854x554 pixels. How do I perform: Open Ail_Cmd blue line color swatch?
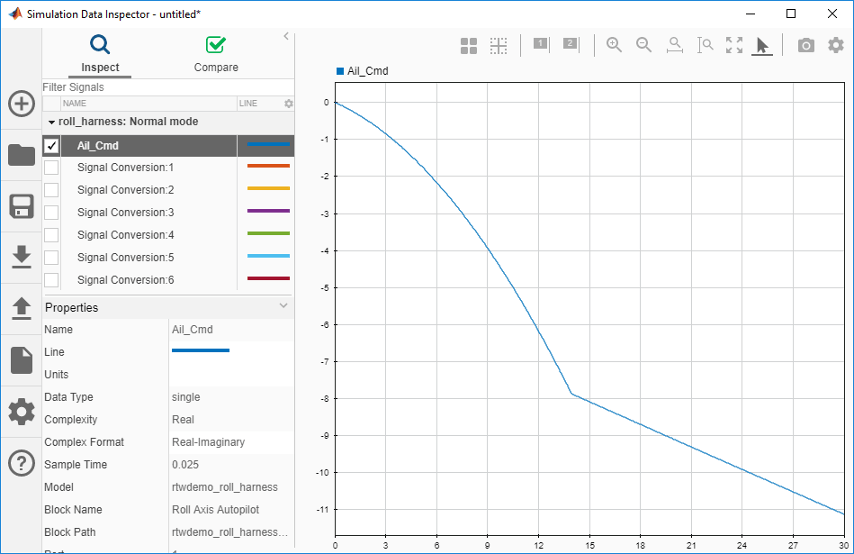point(268,145)
